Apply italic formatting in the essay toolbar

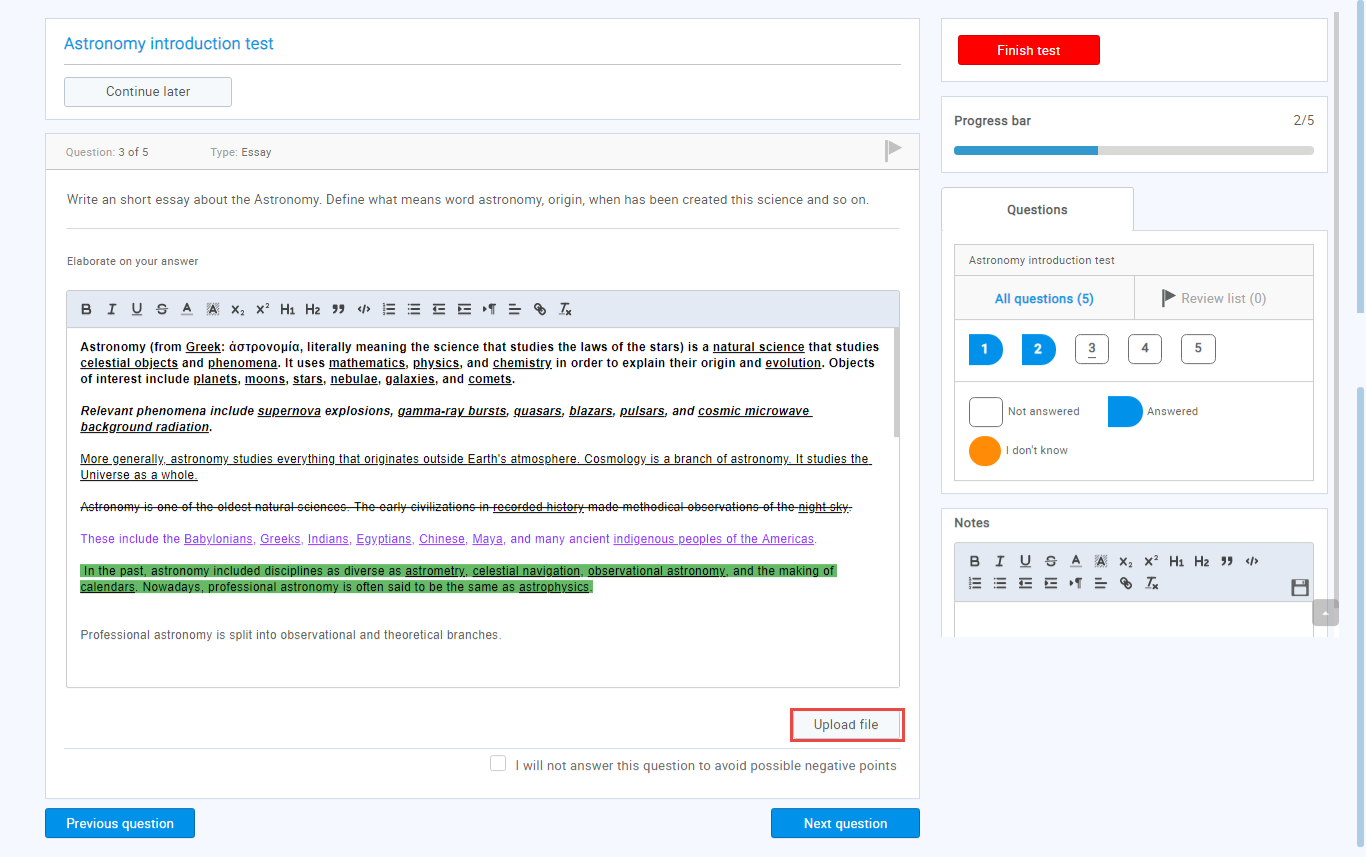click(x=111, y=309)
